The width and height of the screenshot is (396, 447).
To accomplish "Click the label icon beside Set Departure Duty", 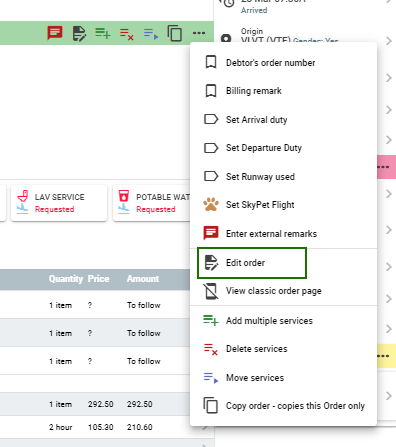I will 211,148.
